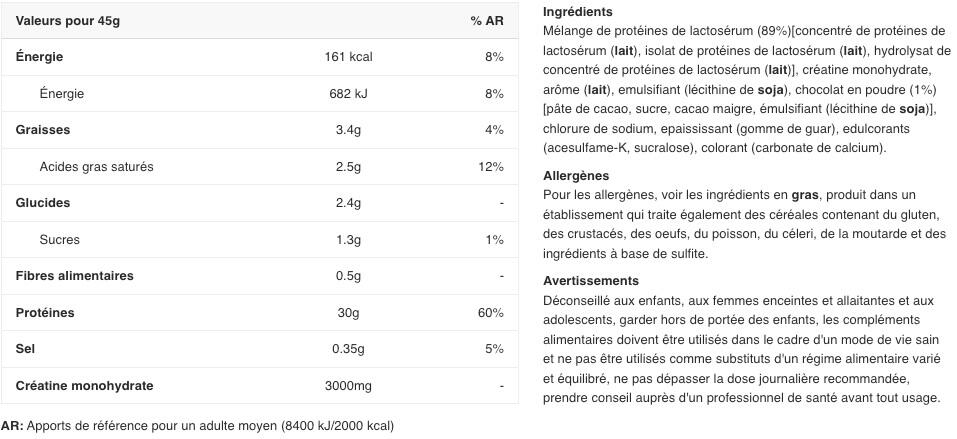This screenshot has height=439, width=957.
Task: Select the '12%' saturated fat percentage
Action: 491,167
